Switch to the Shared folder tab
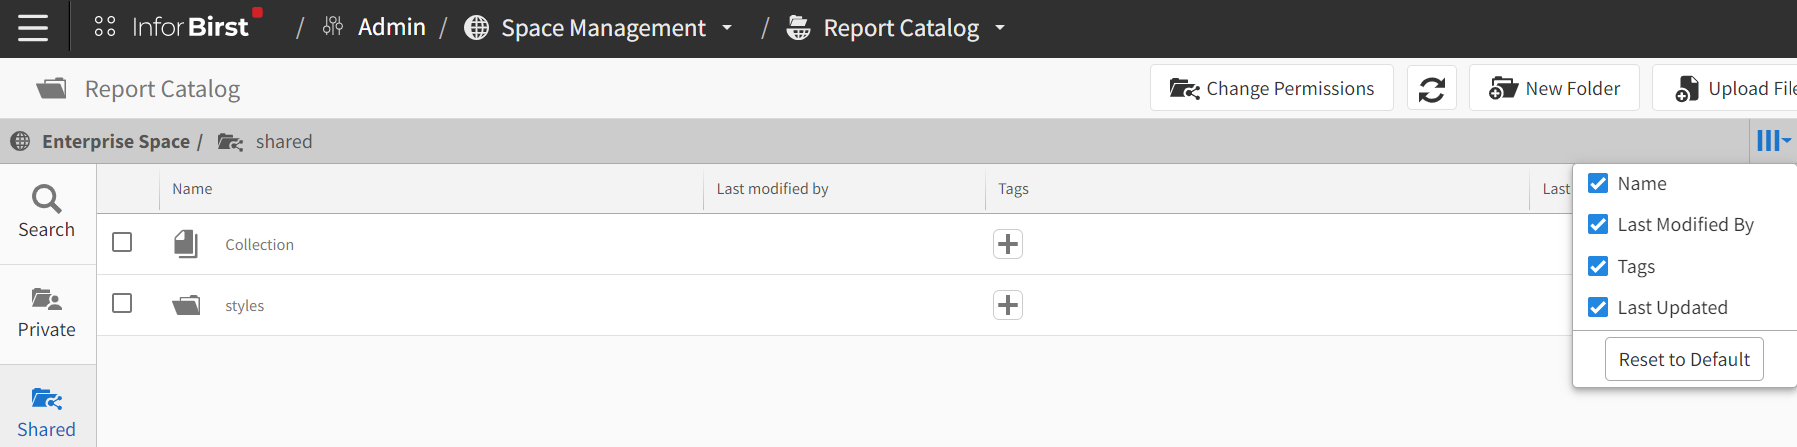The height and width of the screenshot is (447, 1797). point(47,413)
